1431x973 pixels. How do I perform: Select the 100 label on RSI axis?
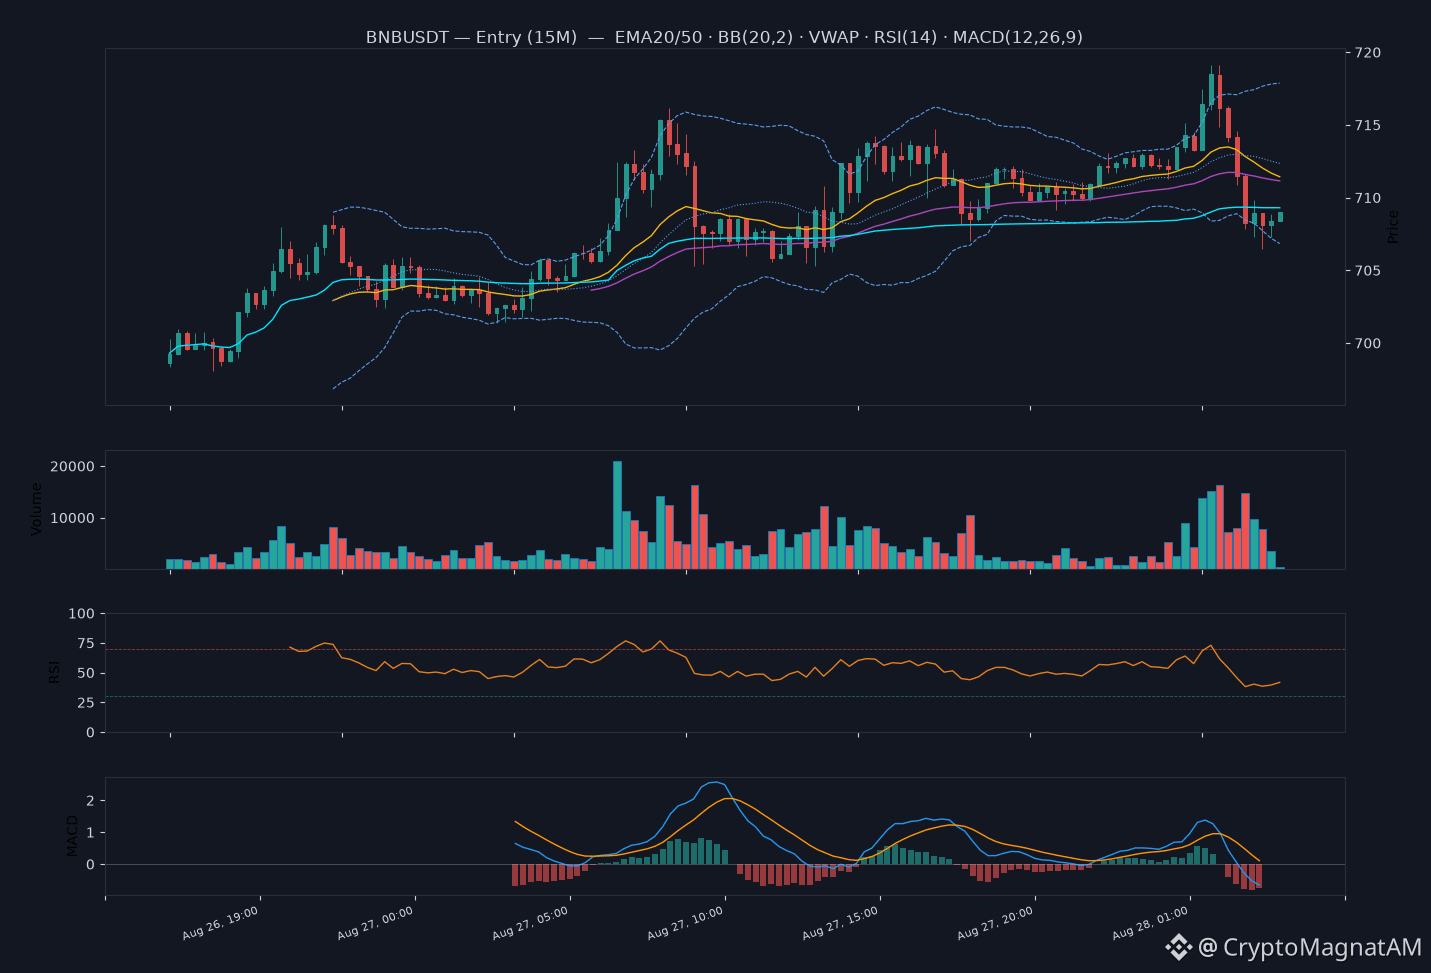tap(82, 614)
